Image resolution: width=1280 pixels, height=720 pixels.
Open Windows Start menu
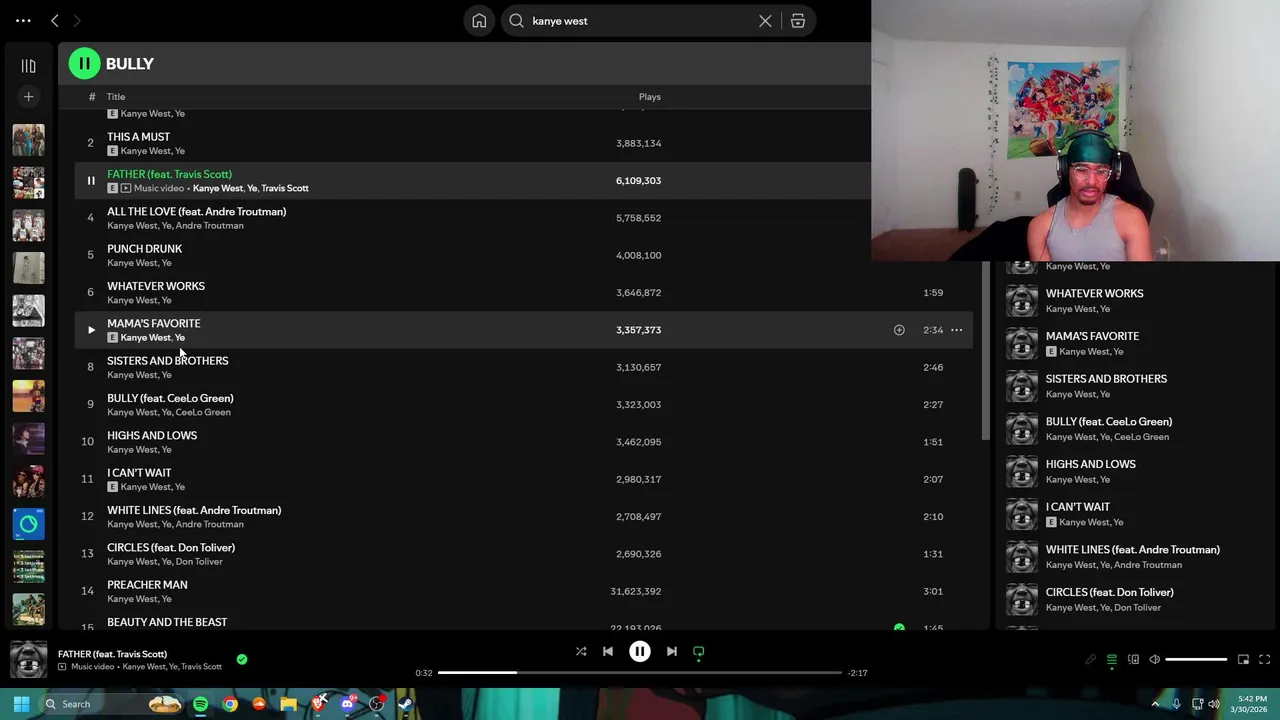click(x=21, y=704)
